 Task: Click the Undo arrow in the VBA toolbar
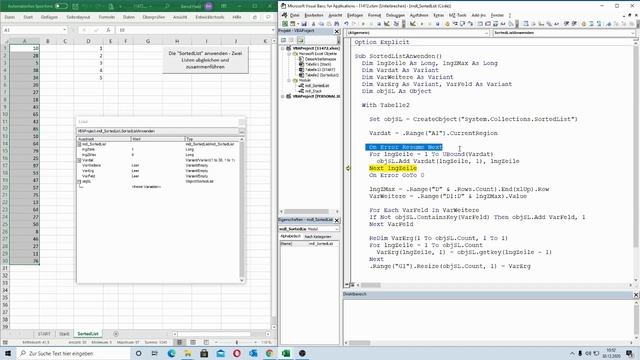(346, 24)
